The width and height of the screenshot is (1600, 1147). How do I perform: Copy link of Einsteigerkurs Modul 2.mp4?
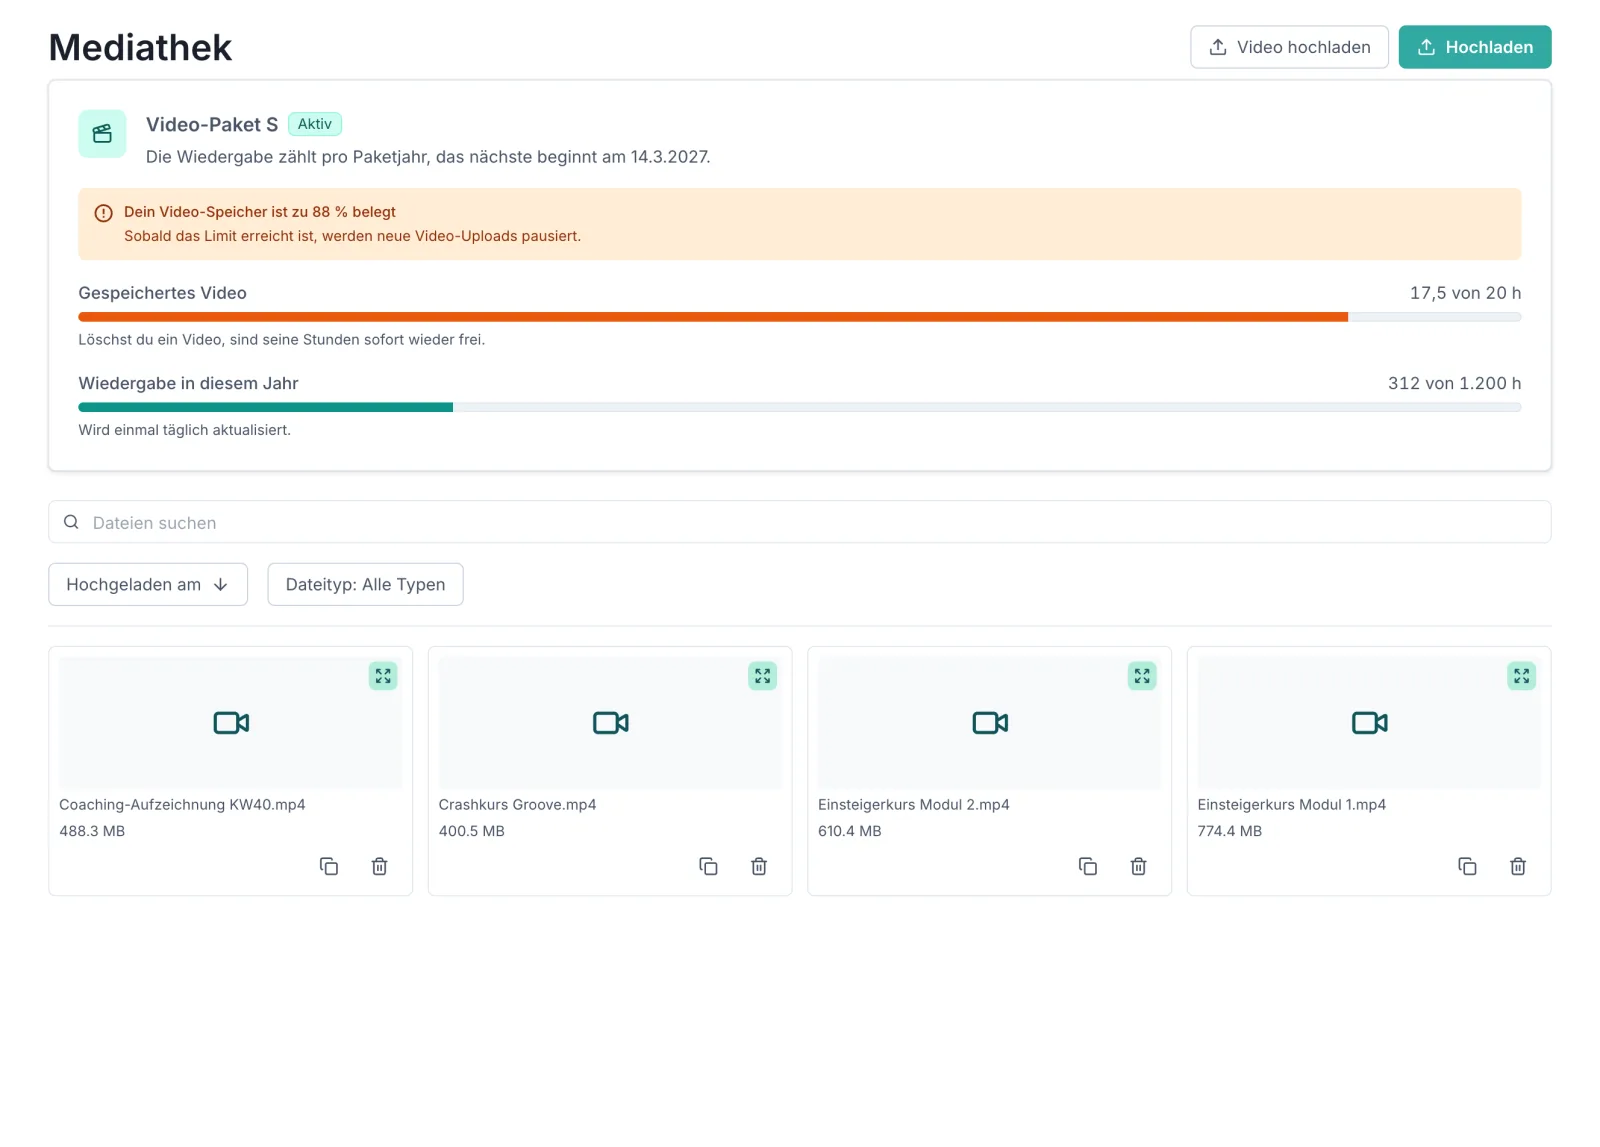point(1088,866)
